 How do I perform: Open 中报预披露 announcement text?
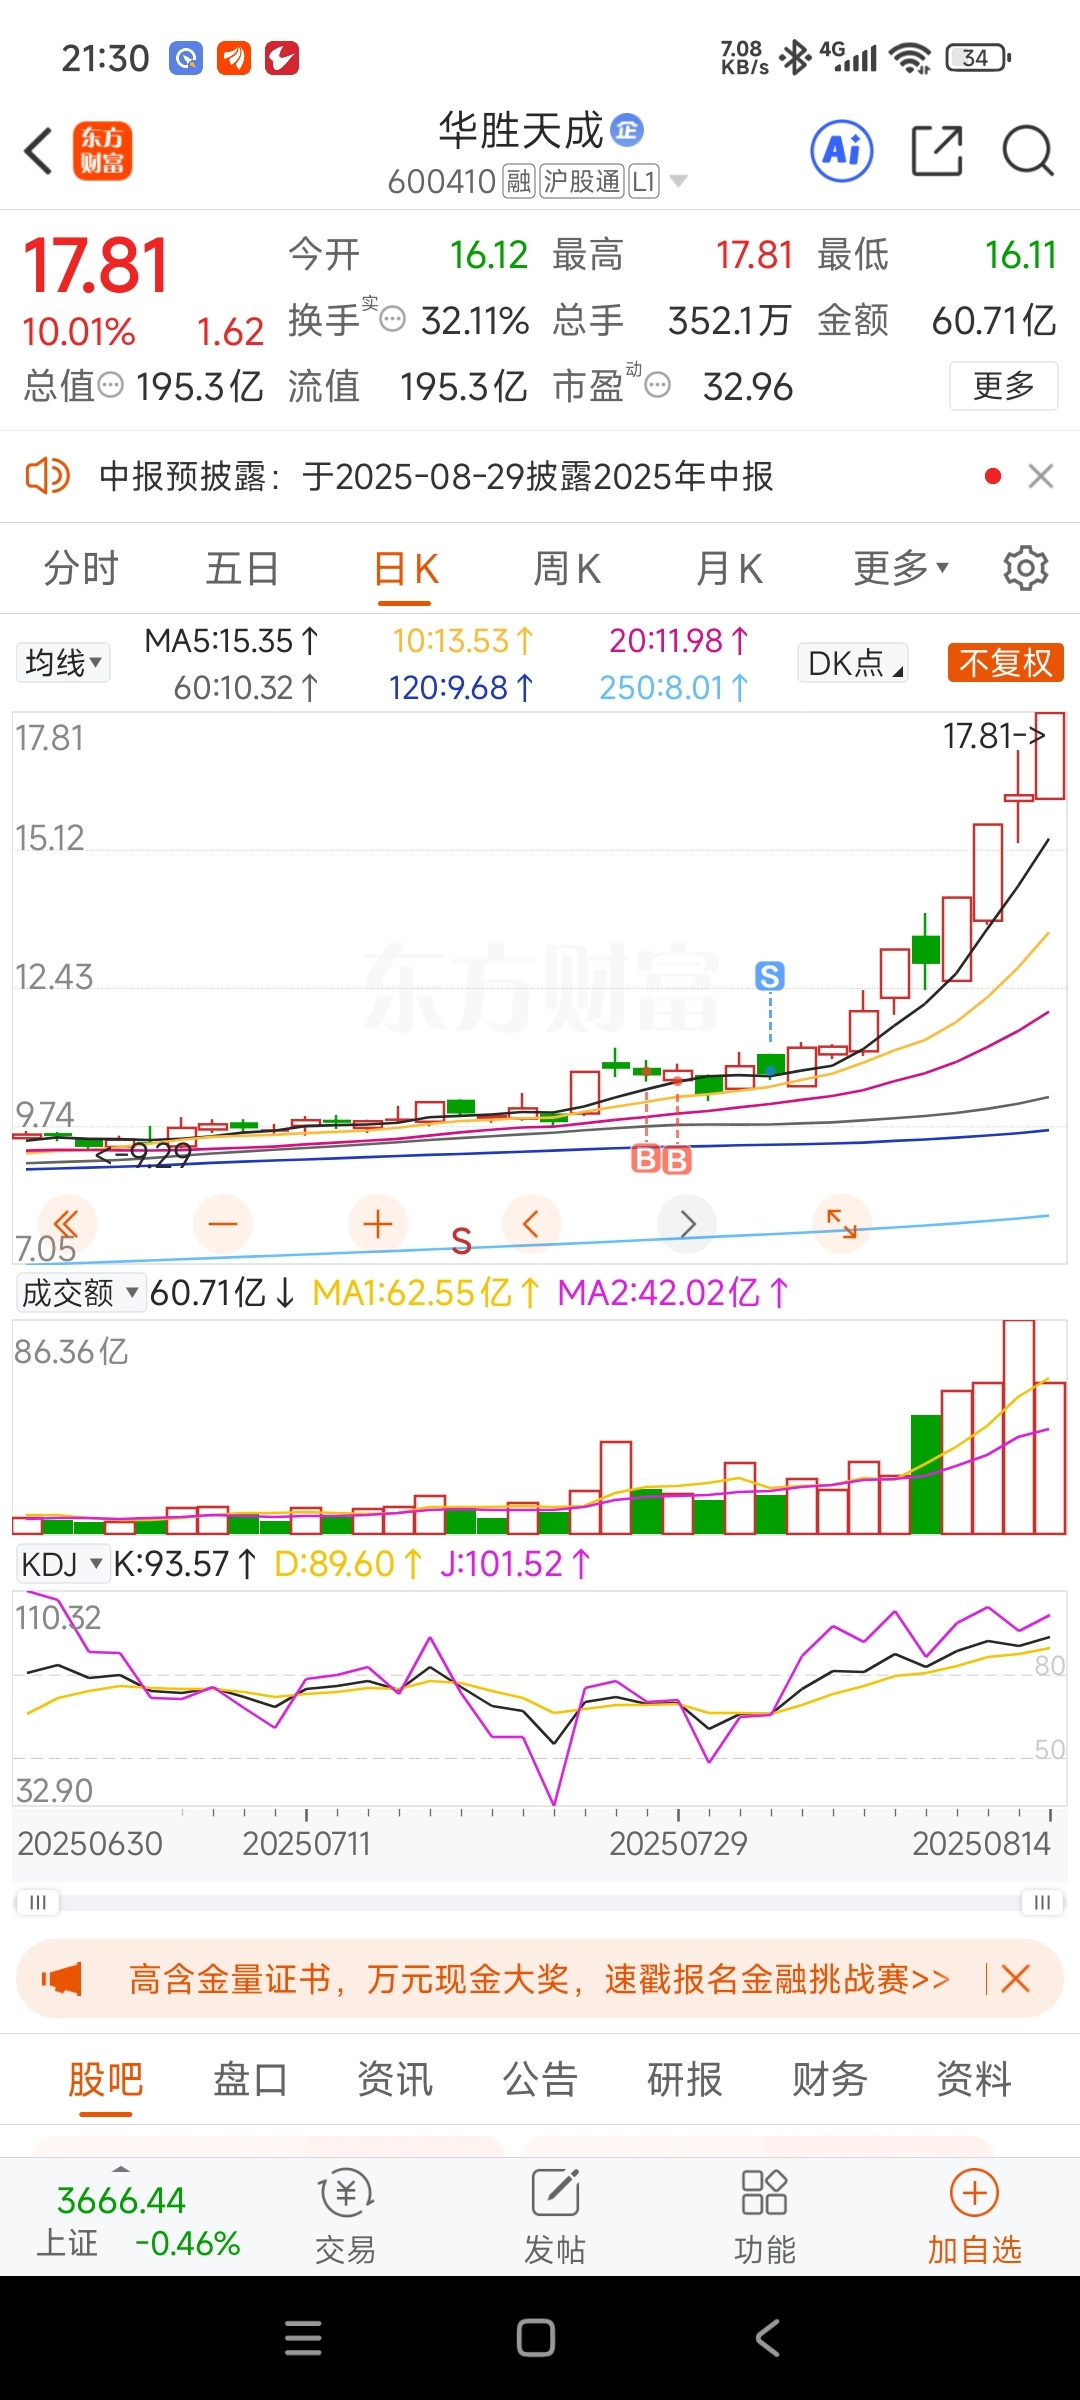[x=437, y=476]
